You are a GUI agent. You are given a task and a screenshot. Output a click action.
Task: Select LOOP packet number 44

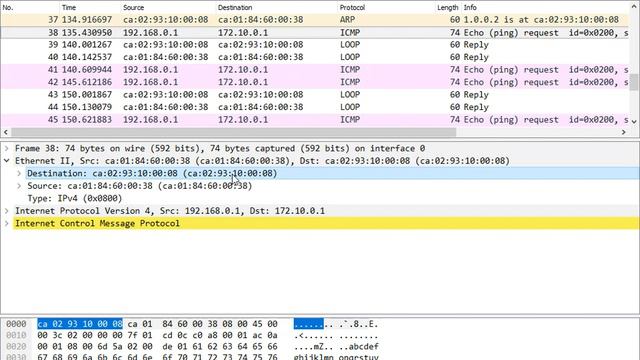click(314, 107)
